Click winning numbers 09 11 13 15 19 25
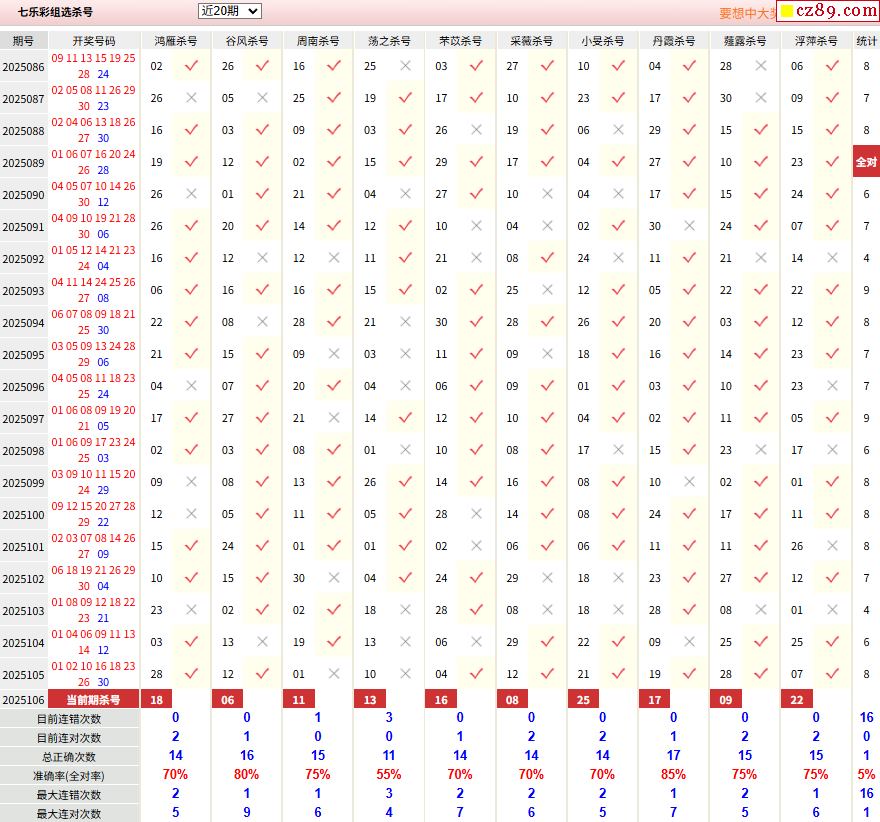 (94, 58)
